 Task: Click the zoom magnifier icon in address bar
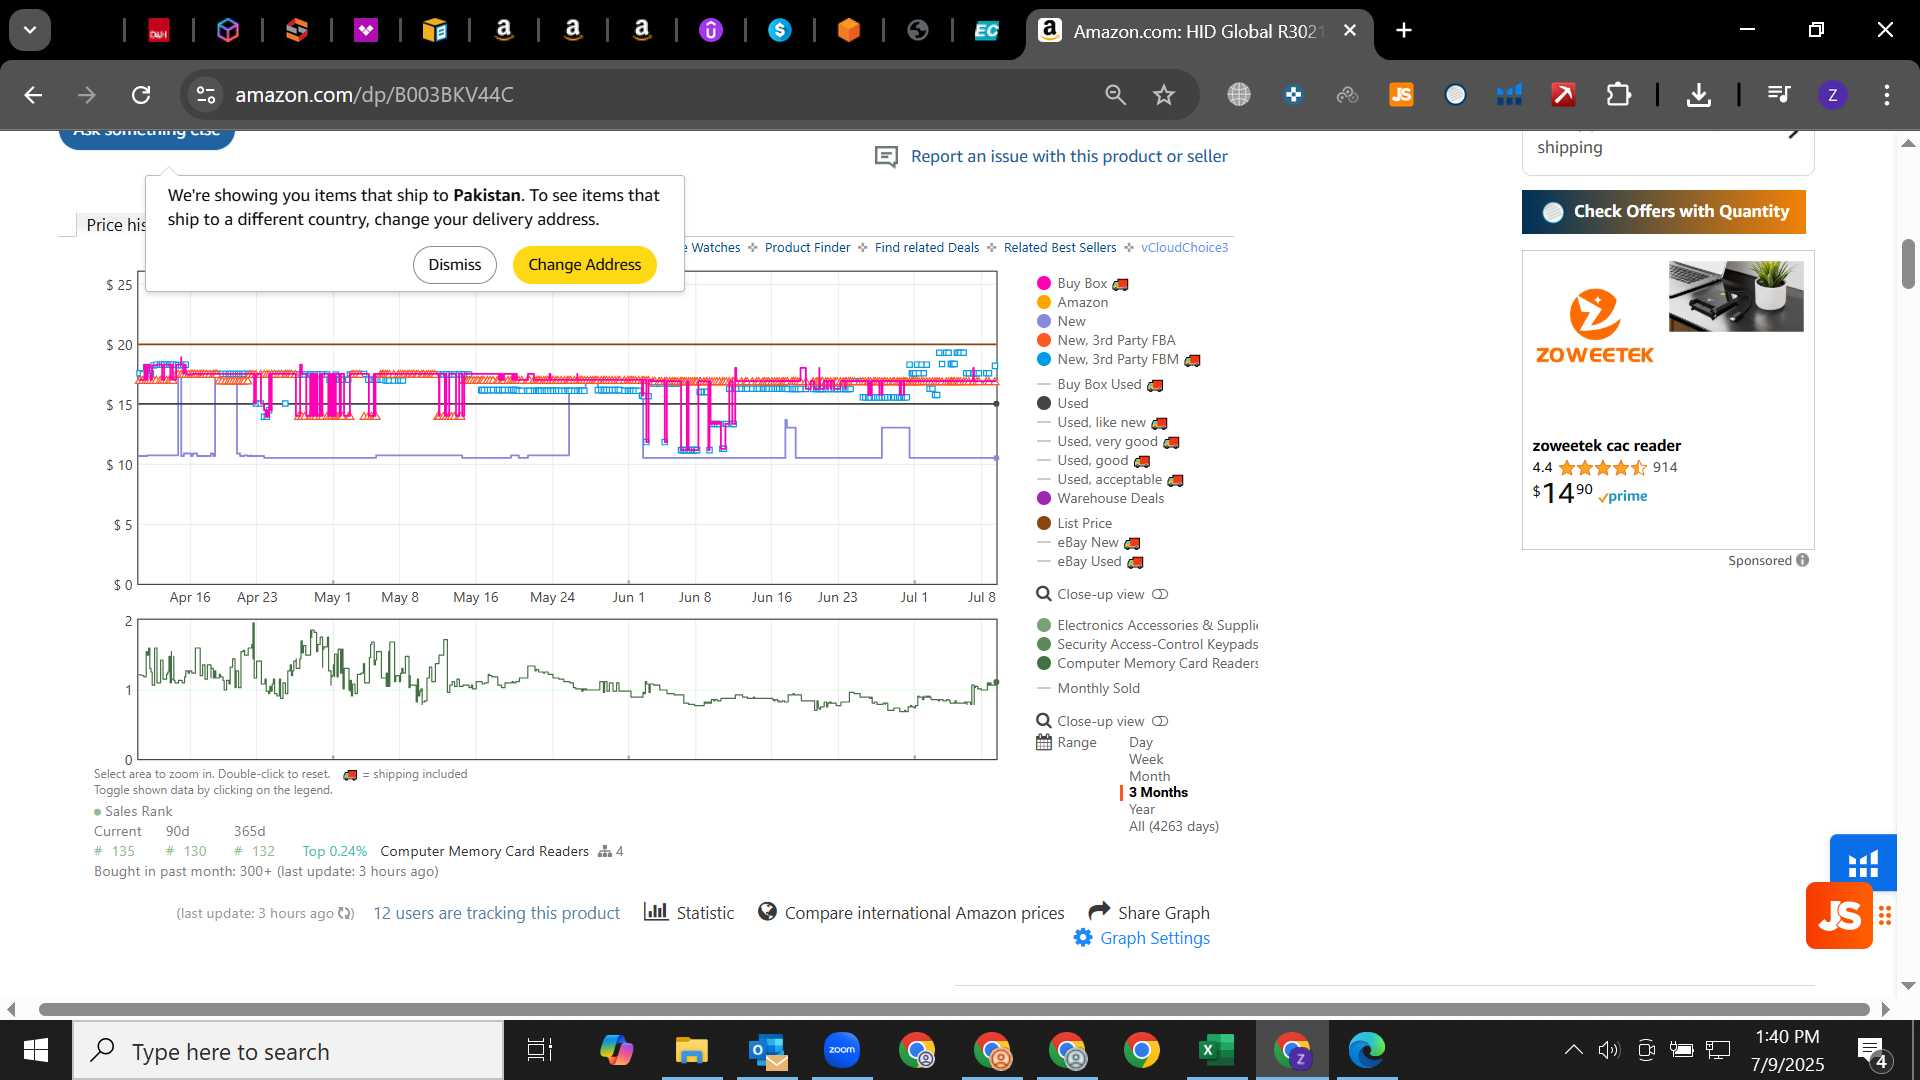[1115, 95]
